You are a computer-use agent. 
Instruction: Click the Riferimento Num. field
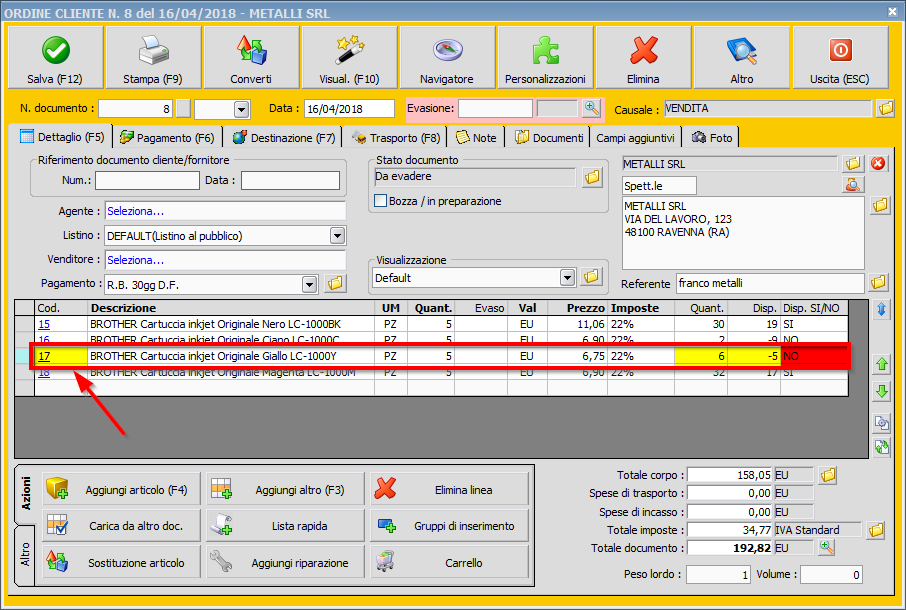(x=147, y=180)
